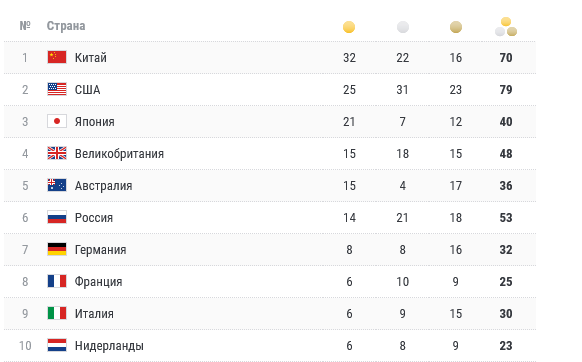Click the Netherlands flag icon
This screenshot has height=362, width=582.
[x=57, y=345]
